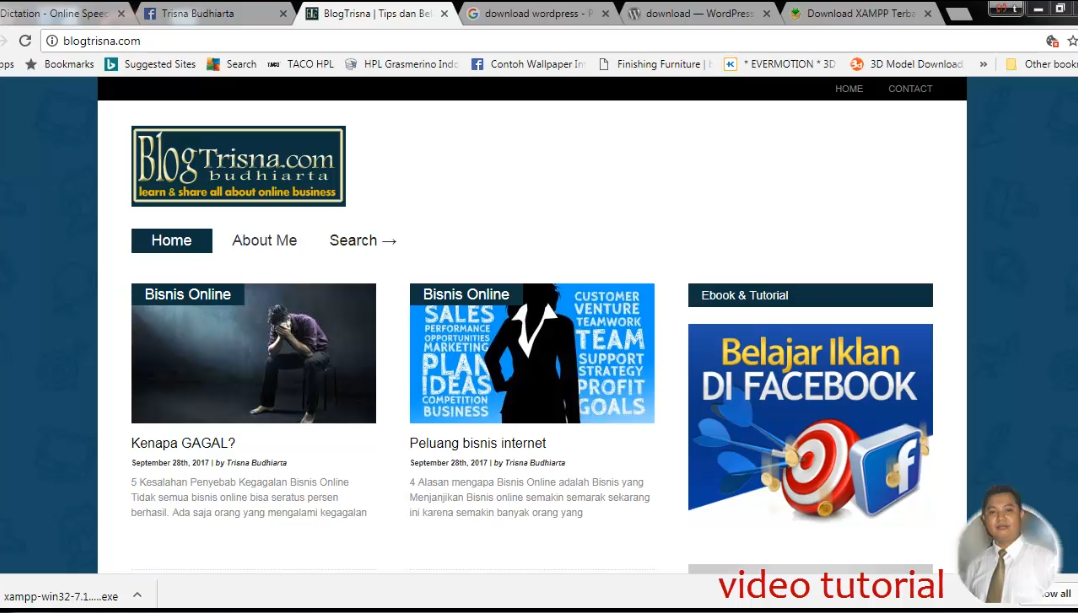Click the CONTACT link in the top bar

coord(910,89)
